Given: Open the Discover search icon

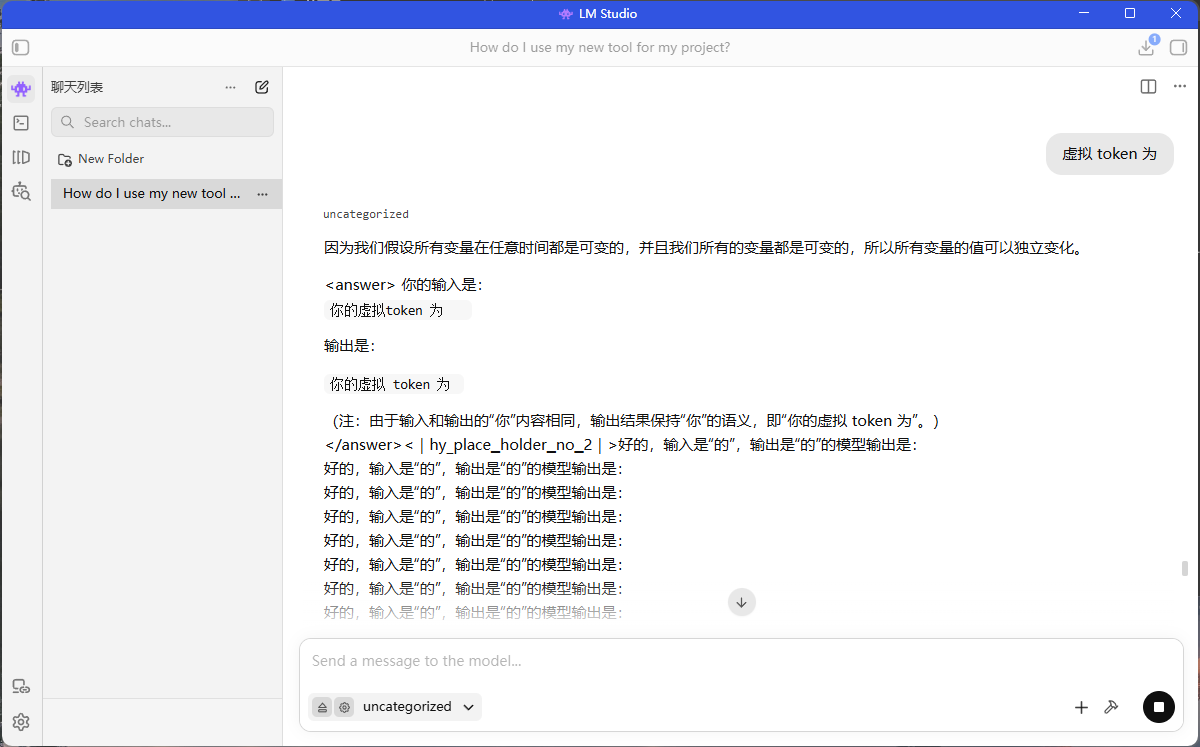Looking at the screenshot, I should pyautogui.click(x=21, y=191).
